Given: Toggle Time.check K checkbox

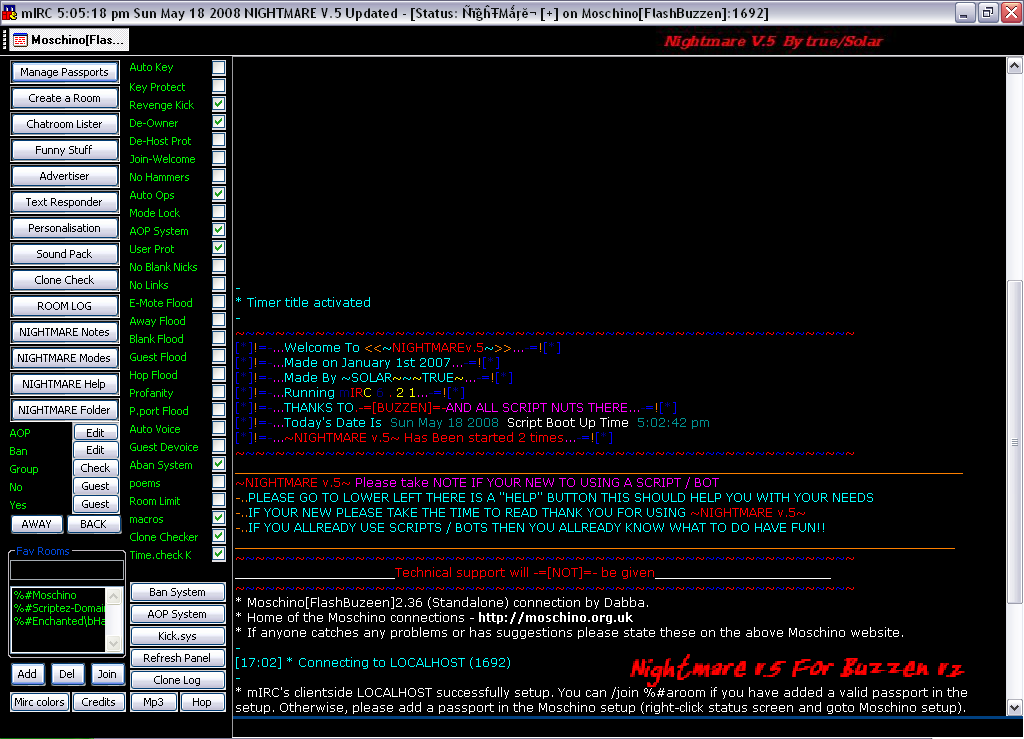Looking at the screenshot, I should 219,554.
